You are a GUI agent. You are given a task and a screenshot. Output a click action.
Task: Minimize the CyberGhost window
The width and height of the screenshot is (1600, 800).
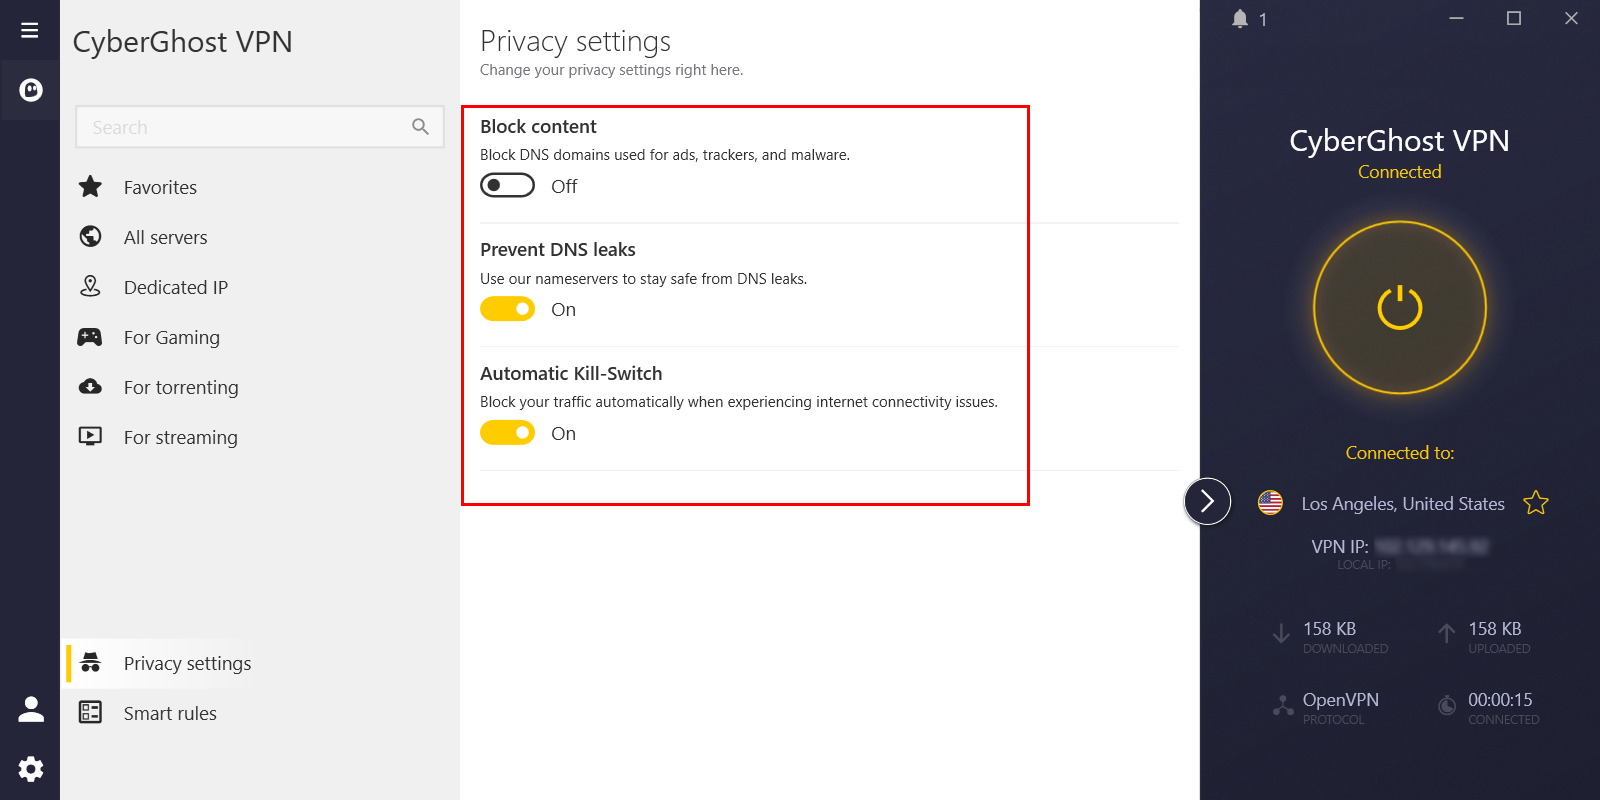click(1457, 18)
